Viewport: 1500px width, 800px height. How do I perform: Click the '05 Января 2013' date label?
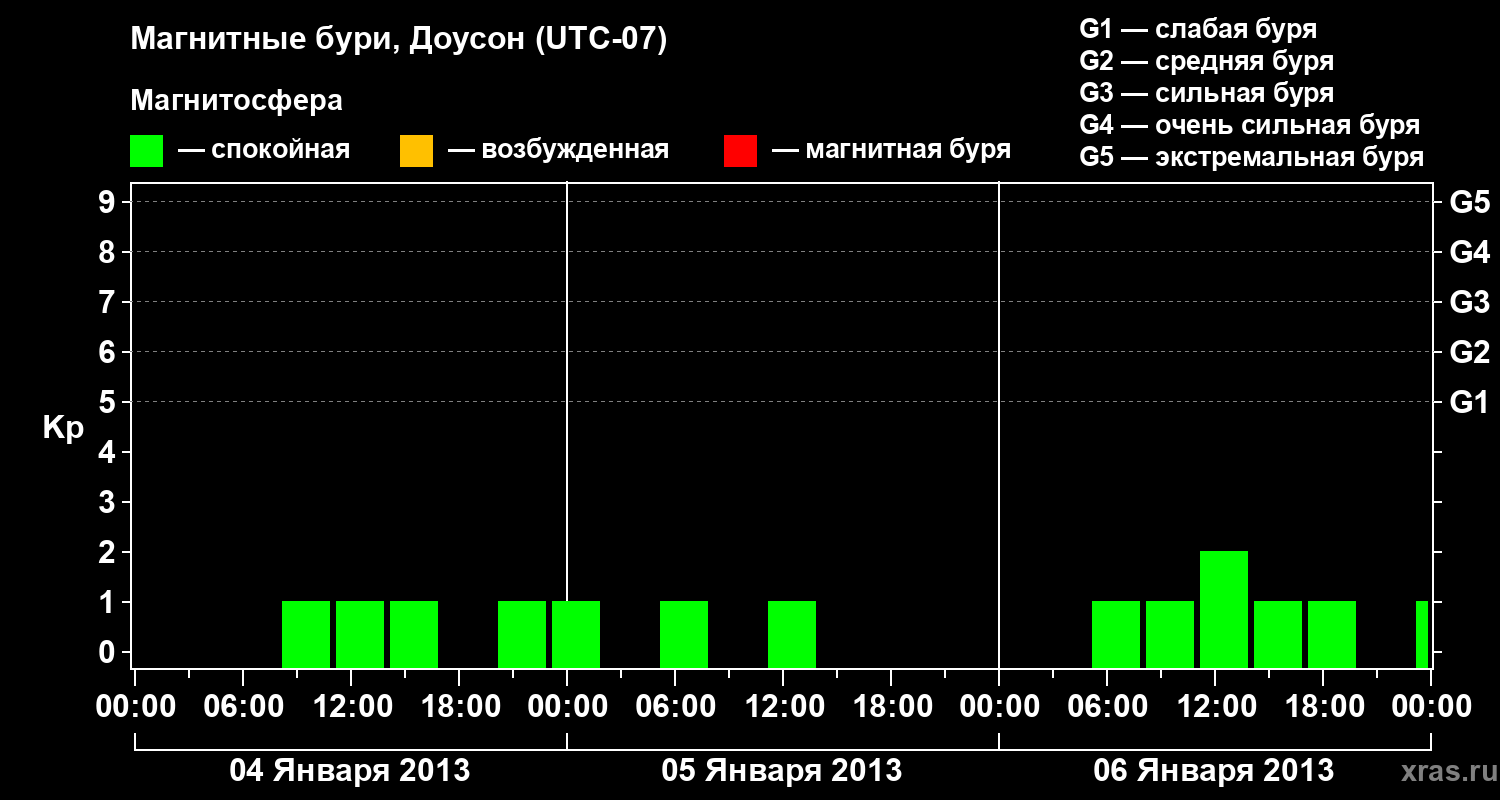point(782,771)
